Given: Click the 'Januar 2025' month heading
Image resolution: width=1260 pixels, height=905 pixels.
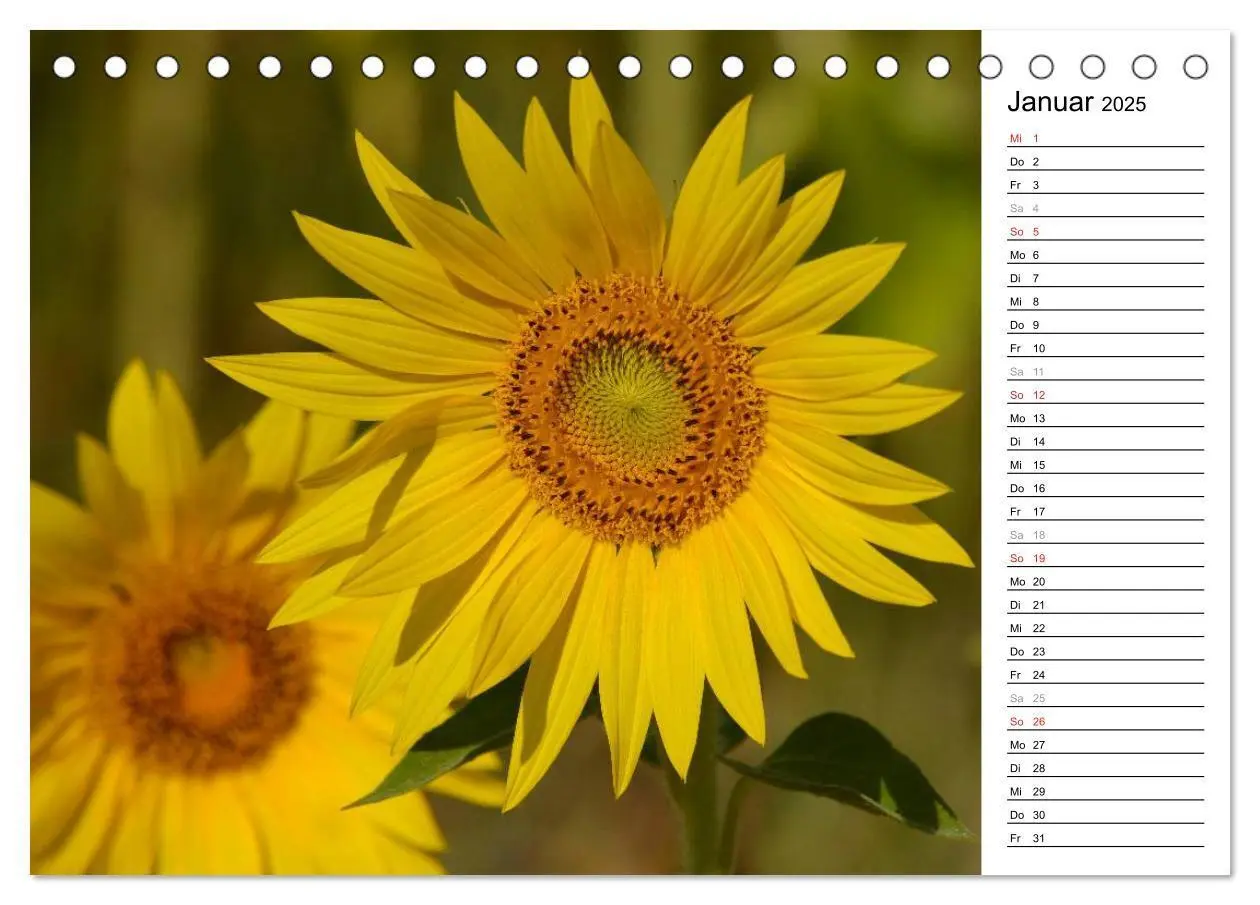Looking at the screenshot, I should [x=1076, y=102].
